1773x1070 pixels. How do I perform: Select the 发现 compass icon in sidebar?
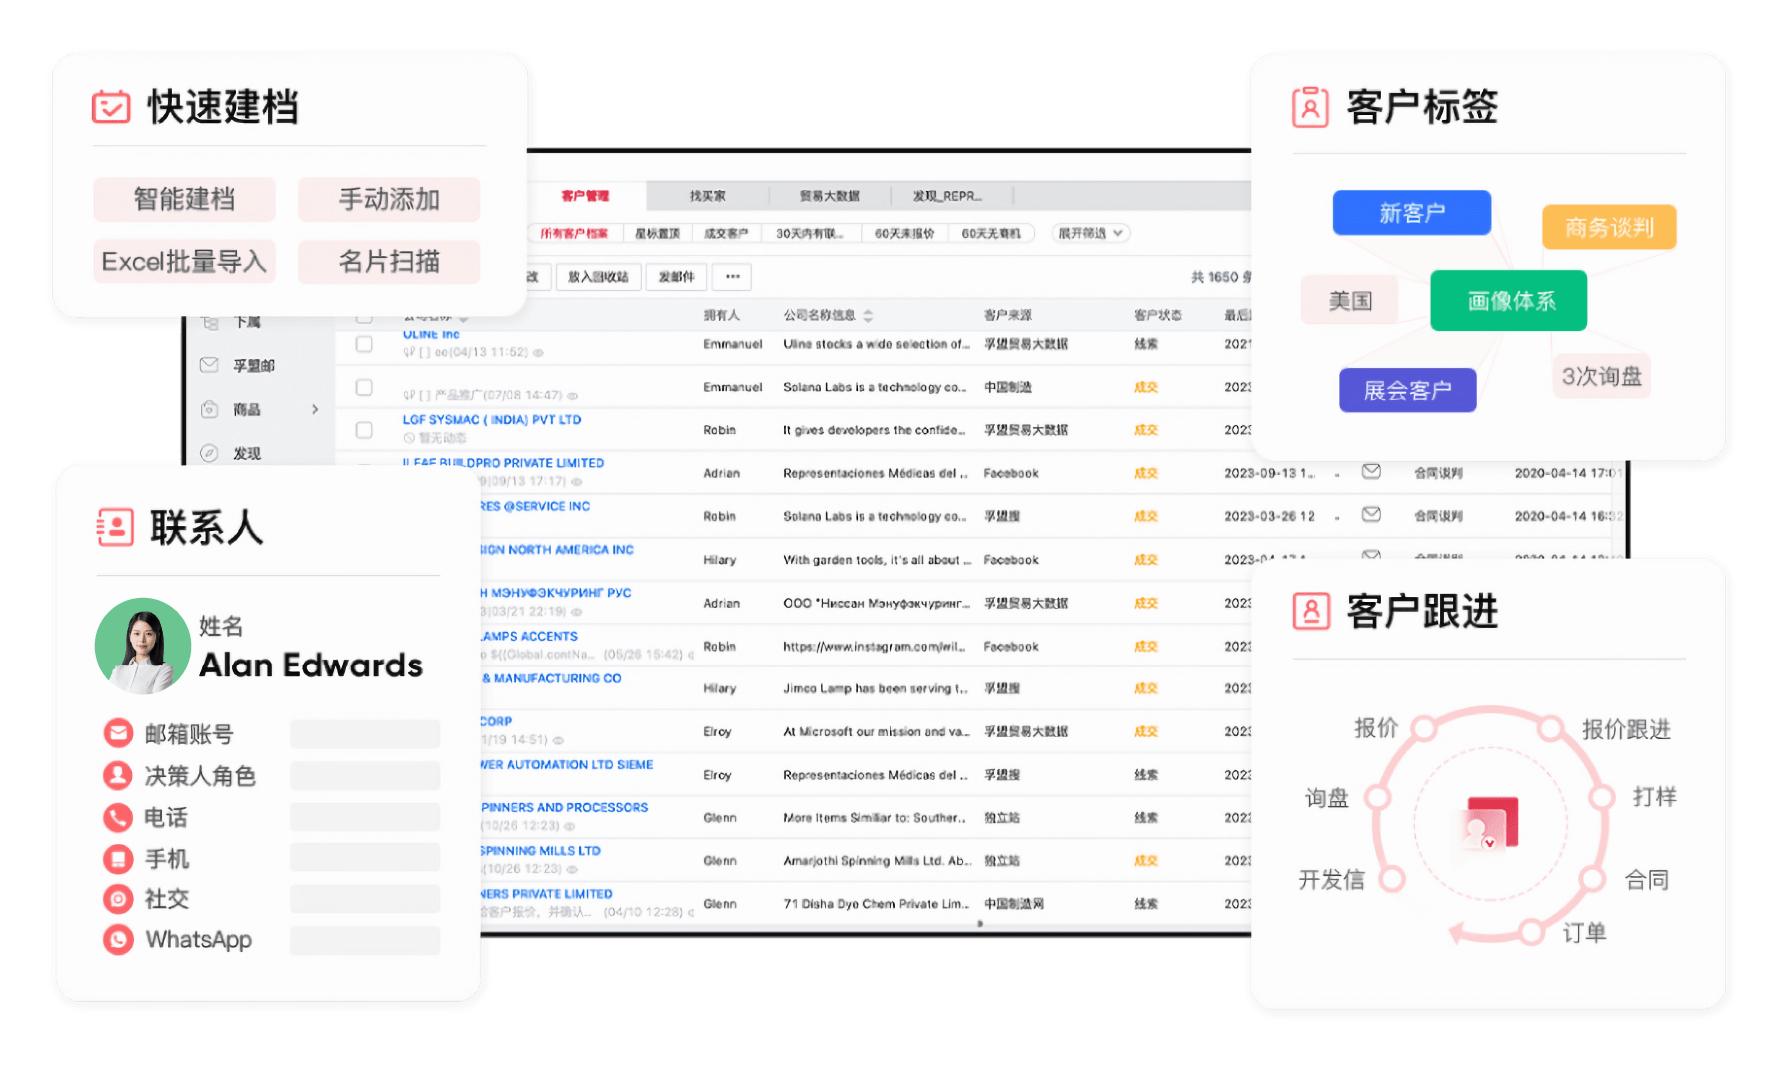(207, 453)
